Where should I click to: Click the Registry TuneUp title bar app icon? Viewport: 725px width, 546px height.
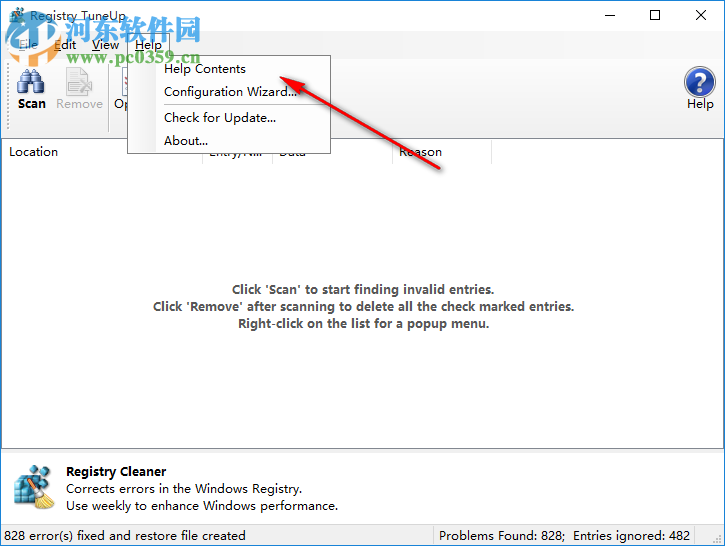click(18, 15)
